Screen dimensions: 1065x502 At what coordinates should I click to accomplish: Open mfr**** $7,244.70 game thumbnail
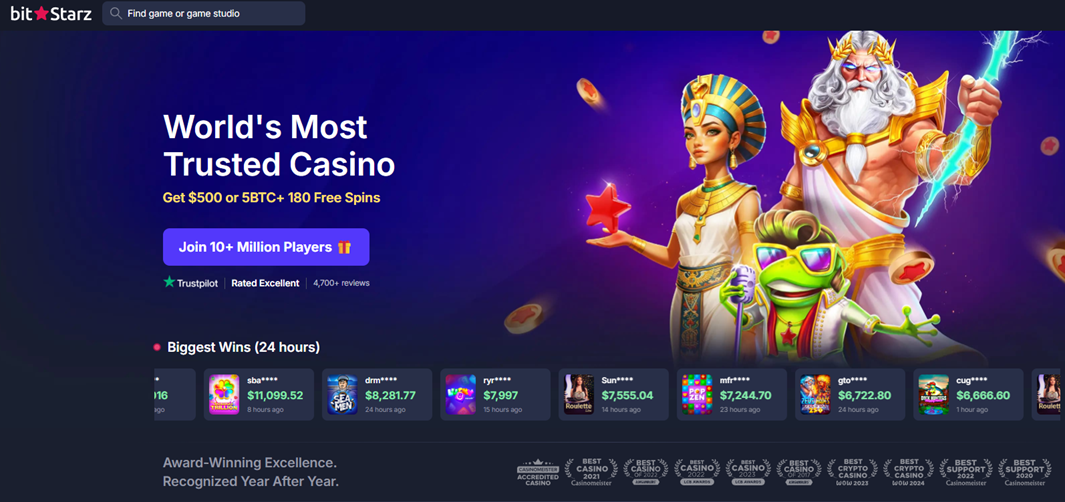(697, 395)
